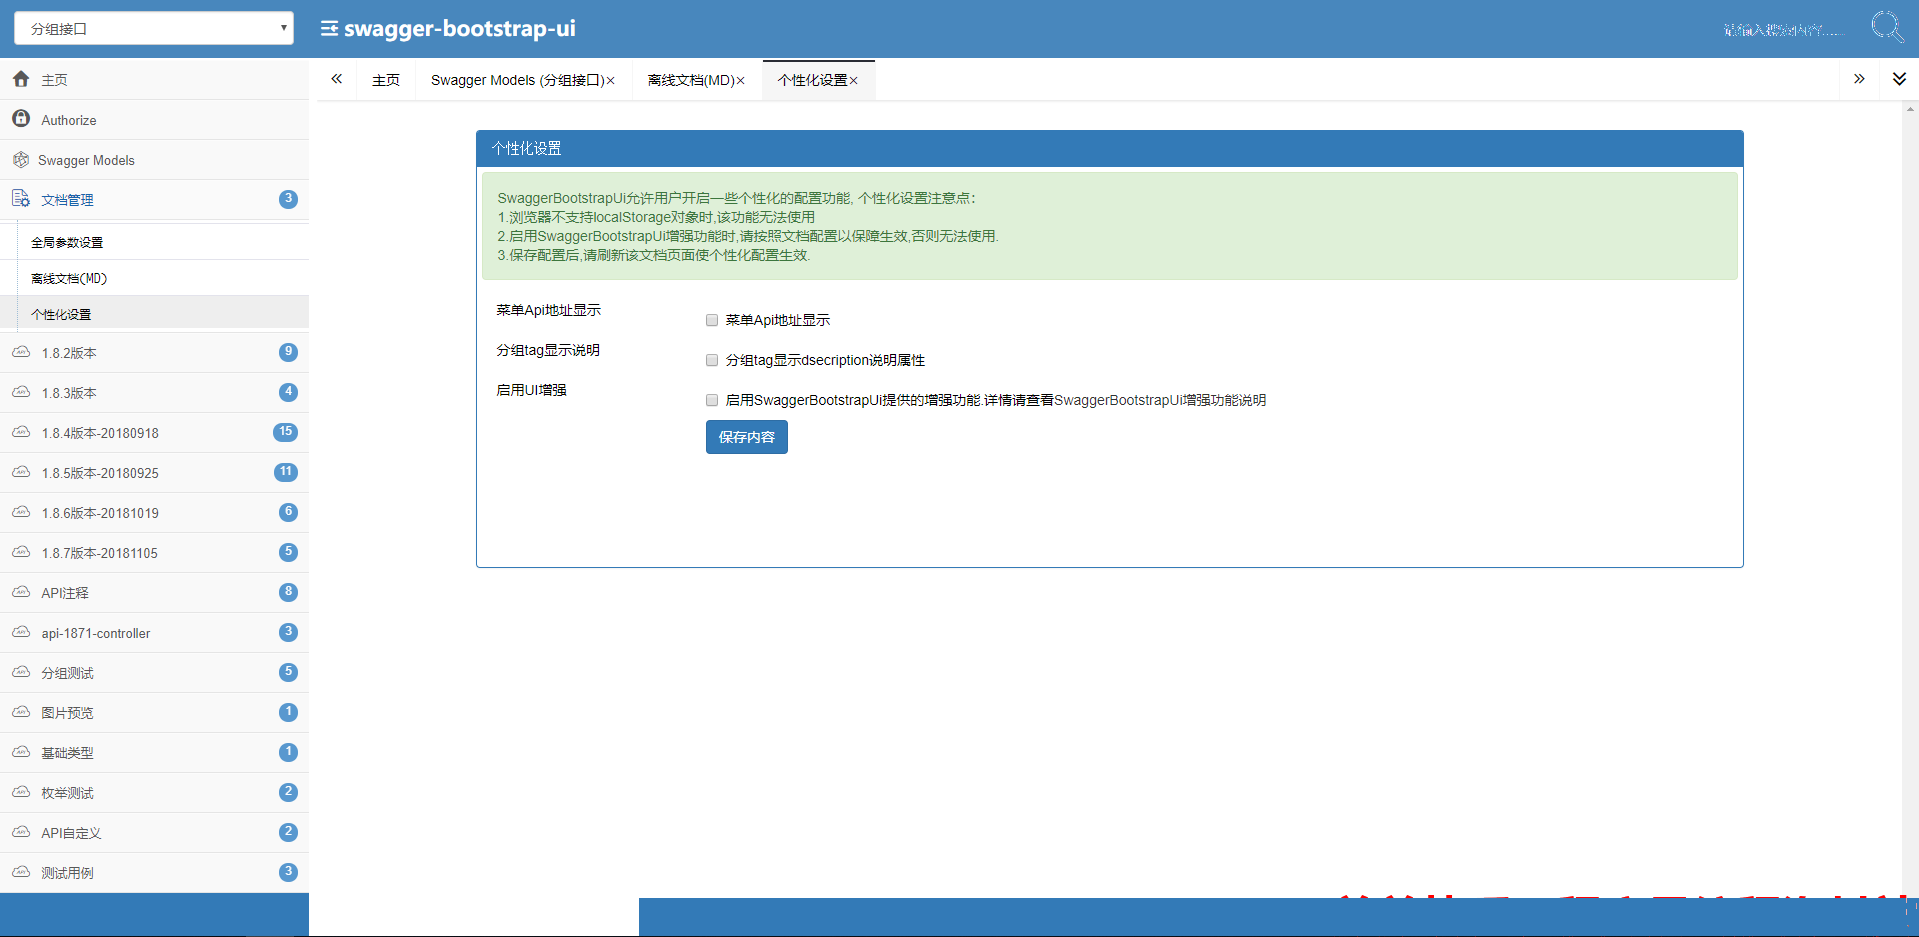Click cloud icon beside 分组测试
The height and width of the screenshot is (937, 1919).
pos(21,672)
